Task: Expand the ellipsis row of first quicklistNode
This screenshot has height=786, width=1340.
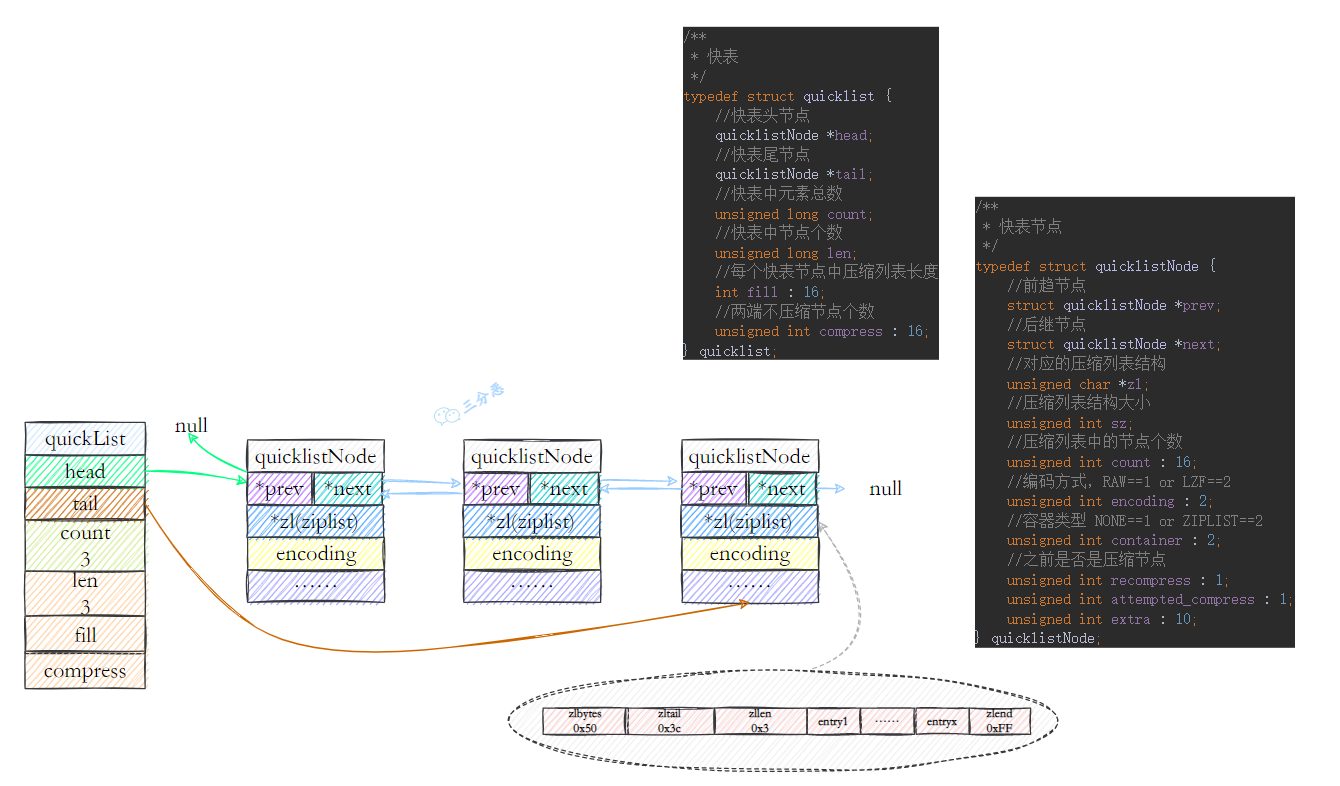Action: (x=316, y=588)
